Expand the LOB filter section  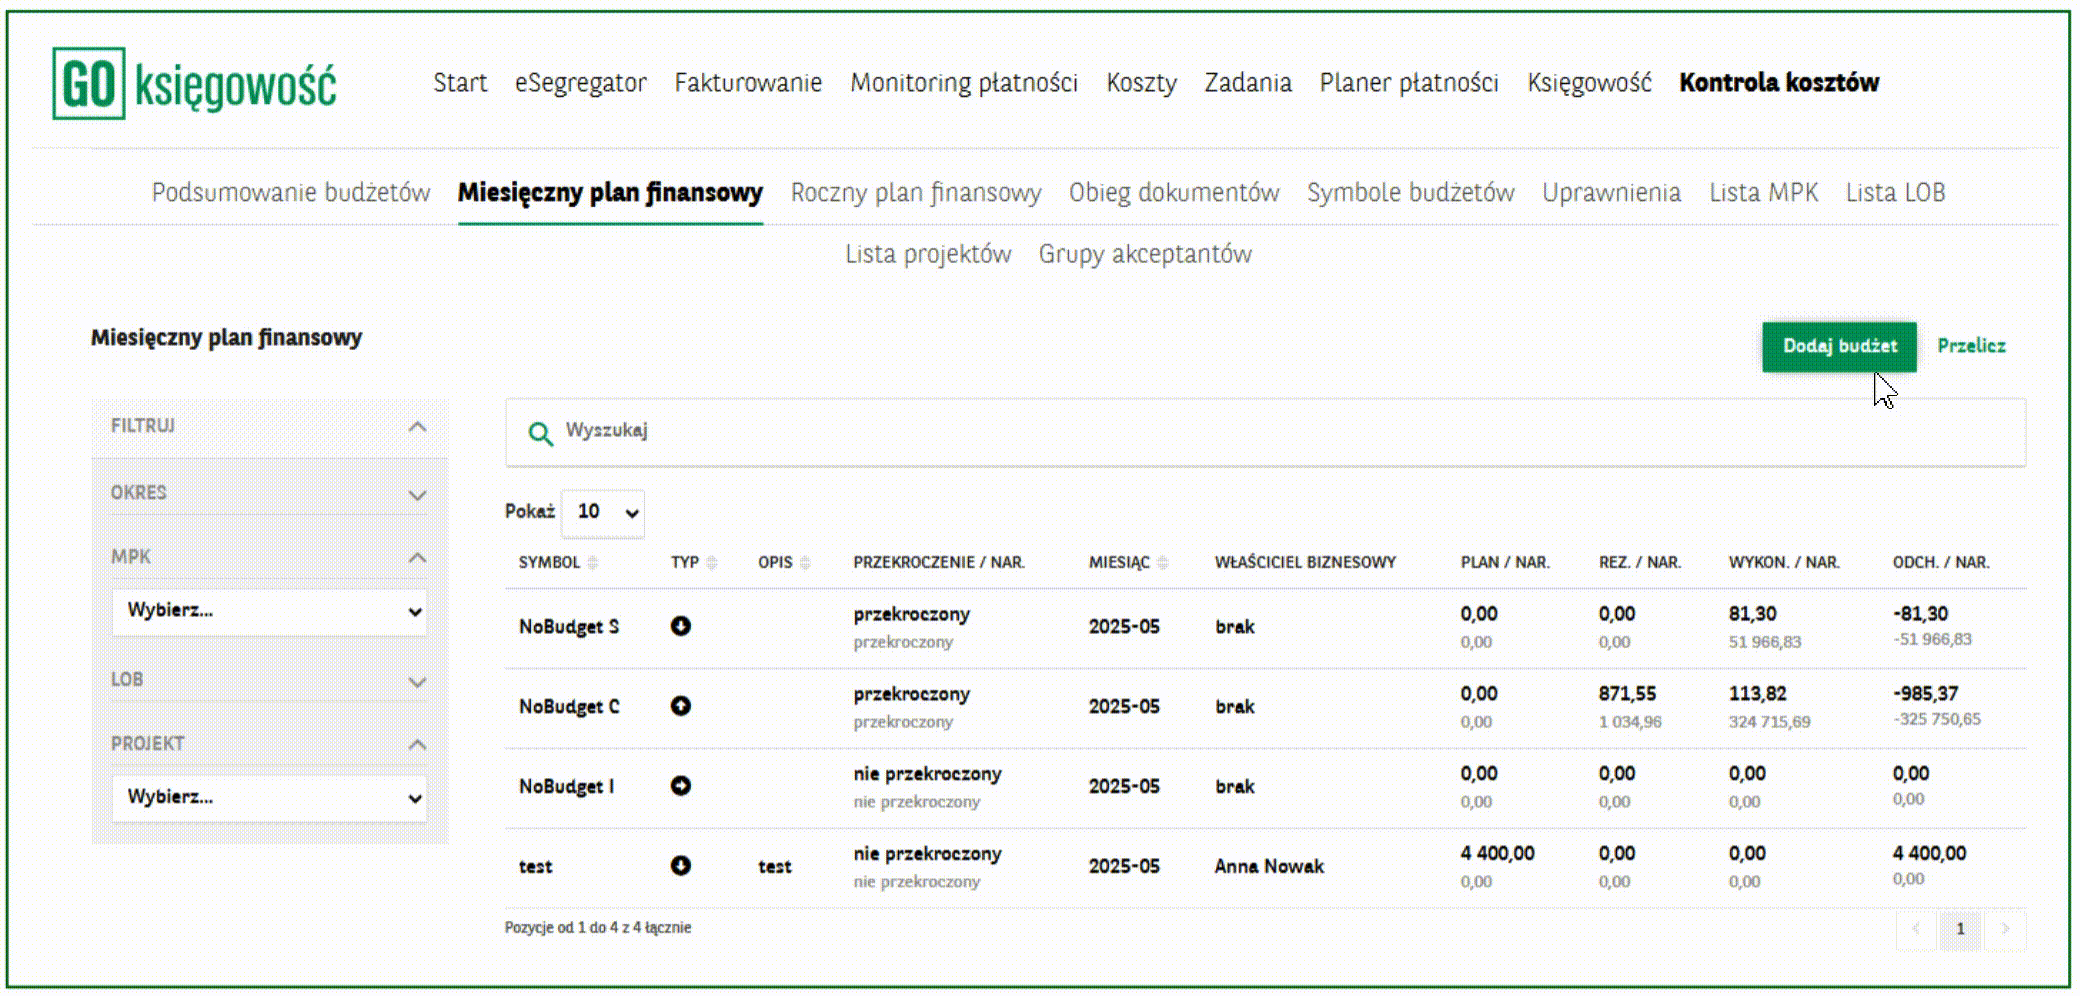click(418, 682)
